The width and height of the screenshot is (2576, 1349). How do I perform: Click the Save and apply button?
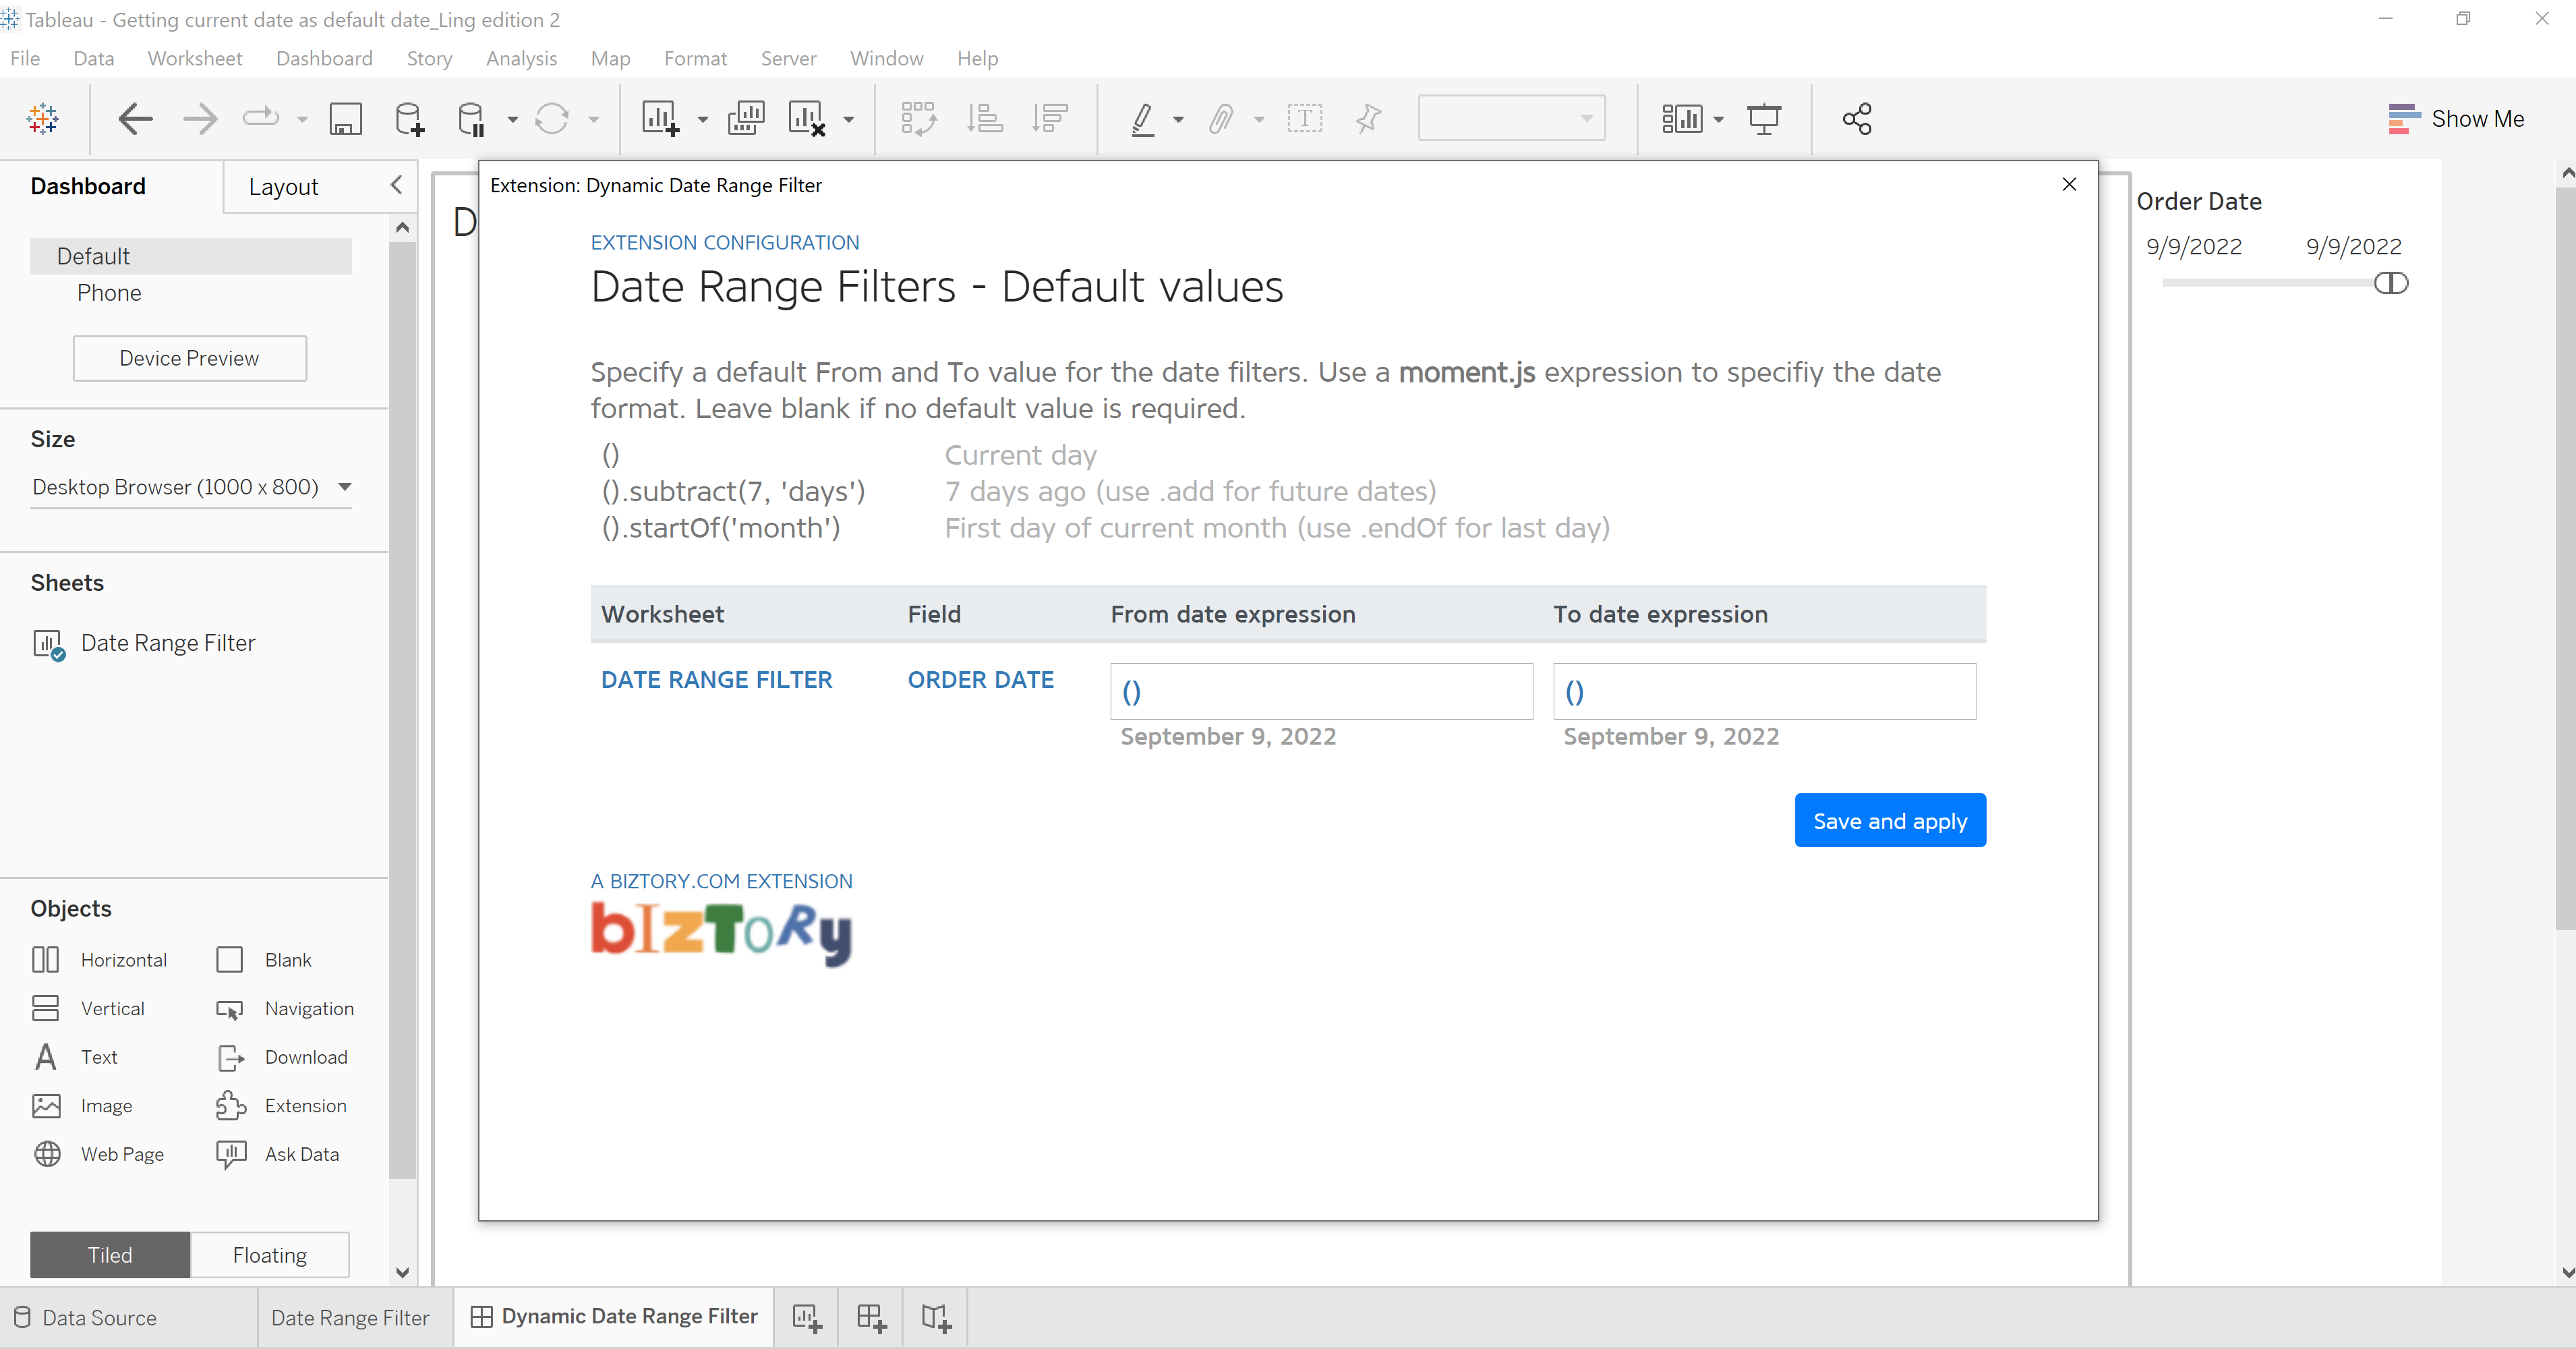coord(1890,821)
